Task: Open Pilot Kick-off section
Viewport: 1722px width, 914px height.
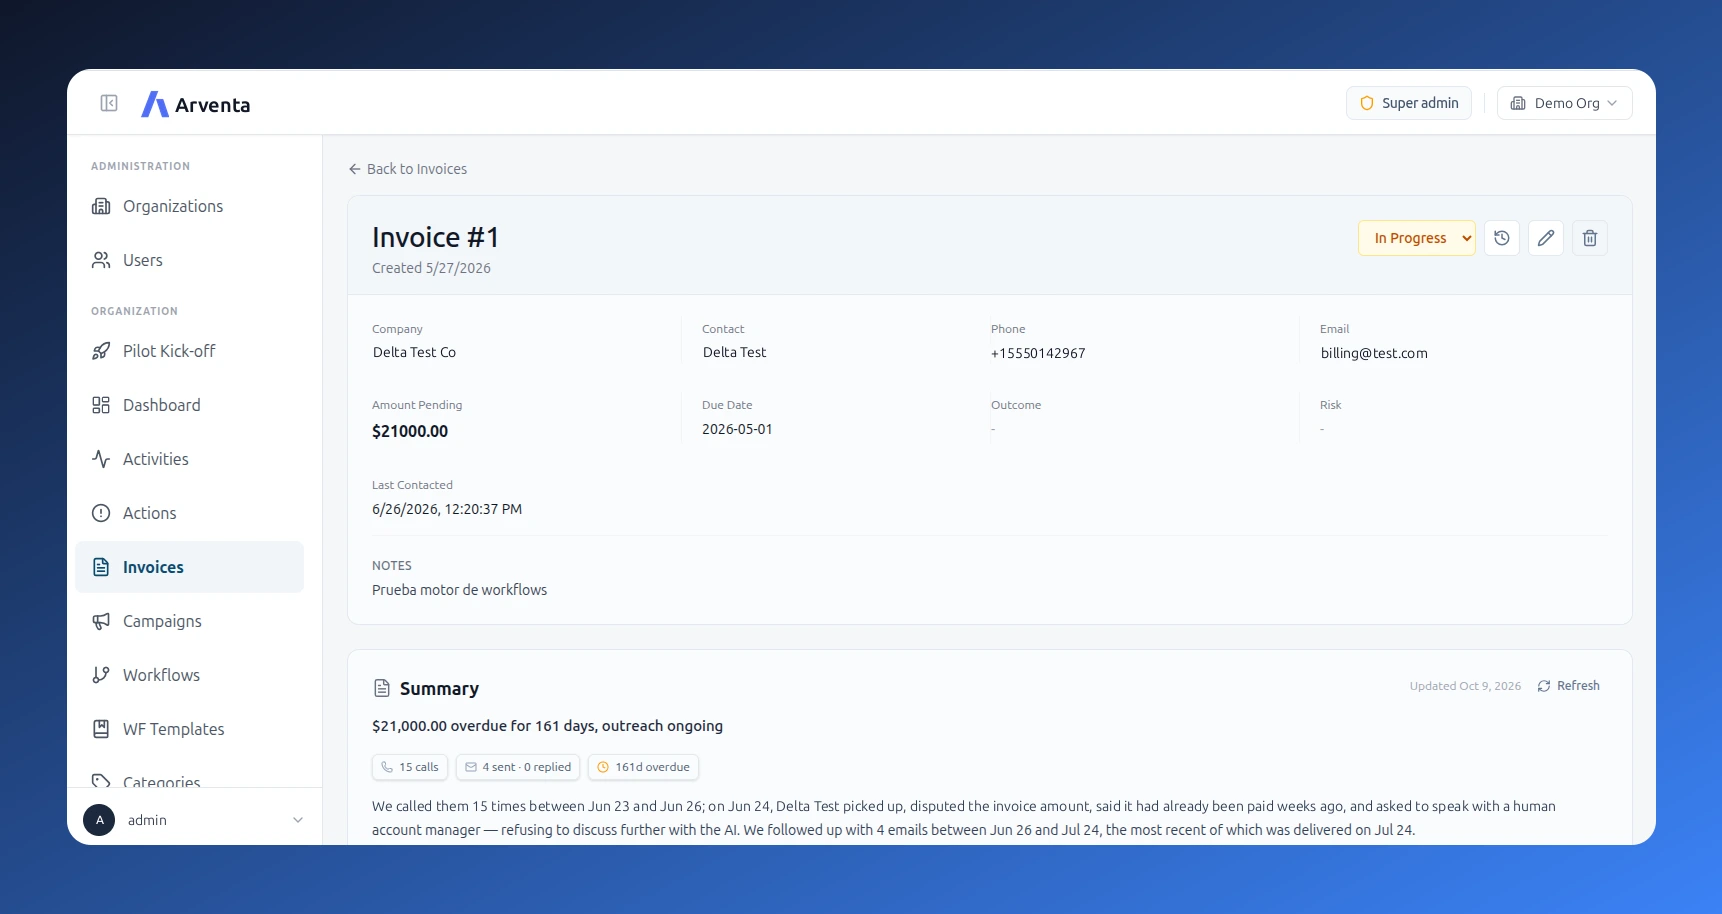Action: [x=189, y=351]
